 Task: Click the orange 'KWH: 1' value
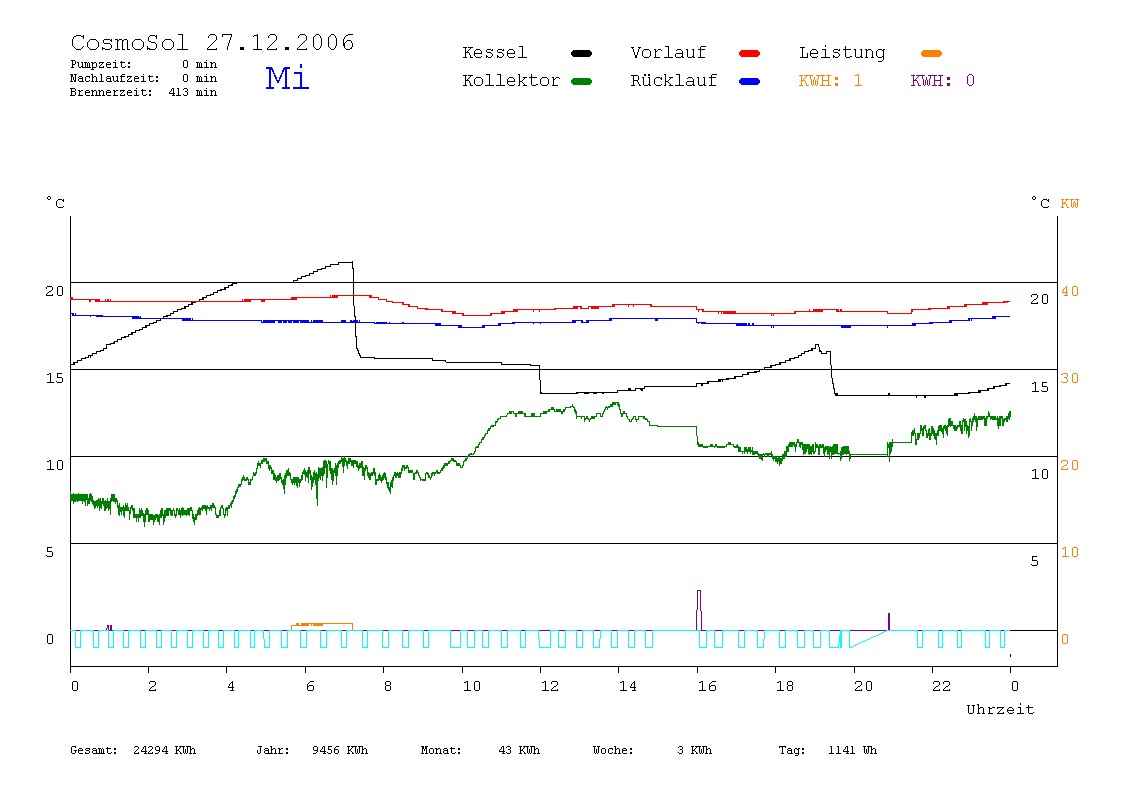[830, 81]
